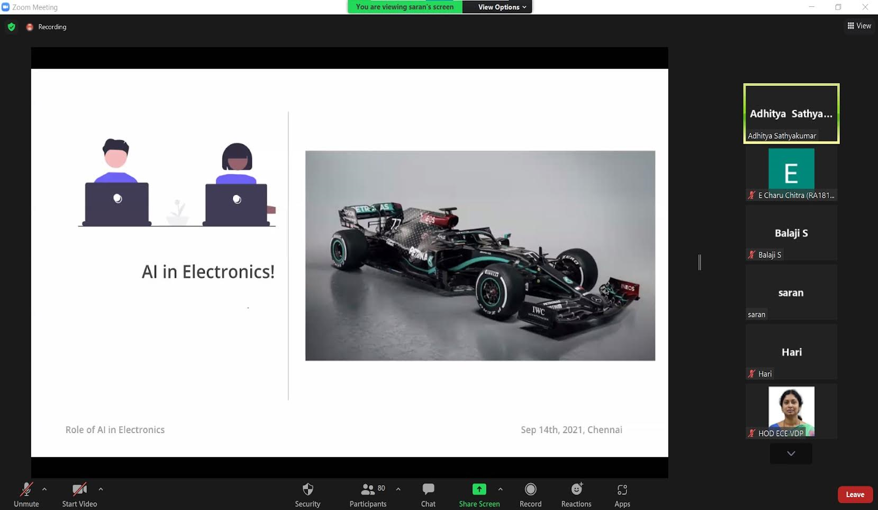Open the View Options dropdown
Screen dimensions: 878x510
tap(501, 7)
